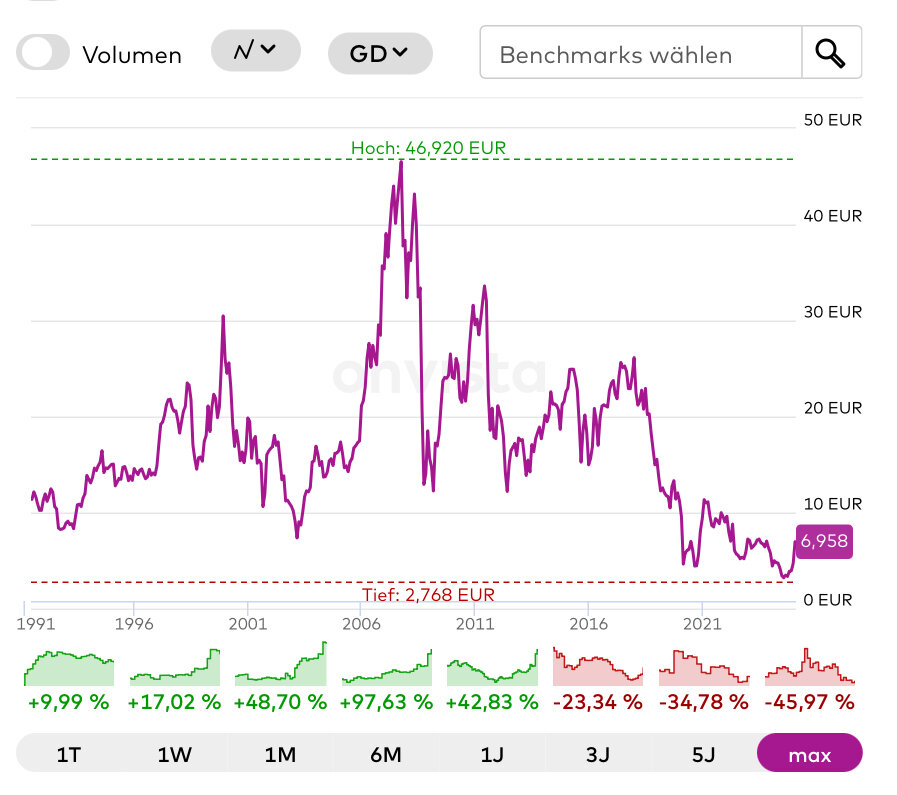Click the -45,97 % performance thumbnail

tap(809, 668)
